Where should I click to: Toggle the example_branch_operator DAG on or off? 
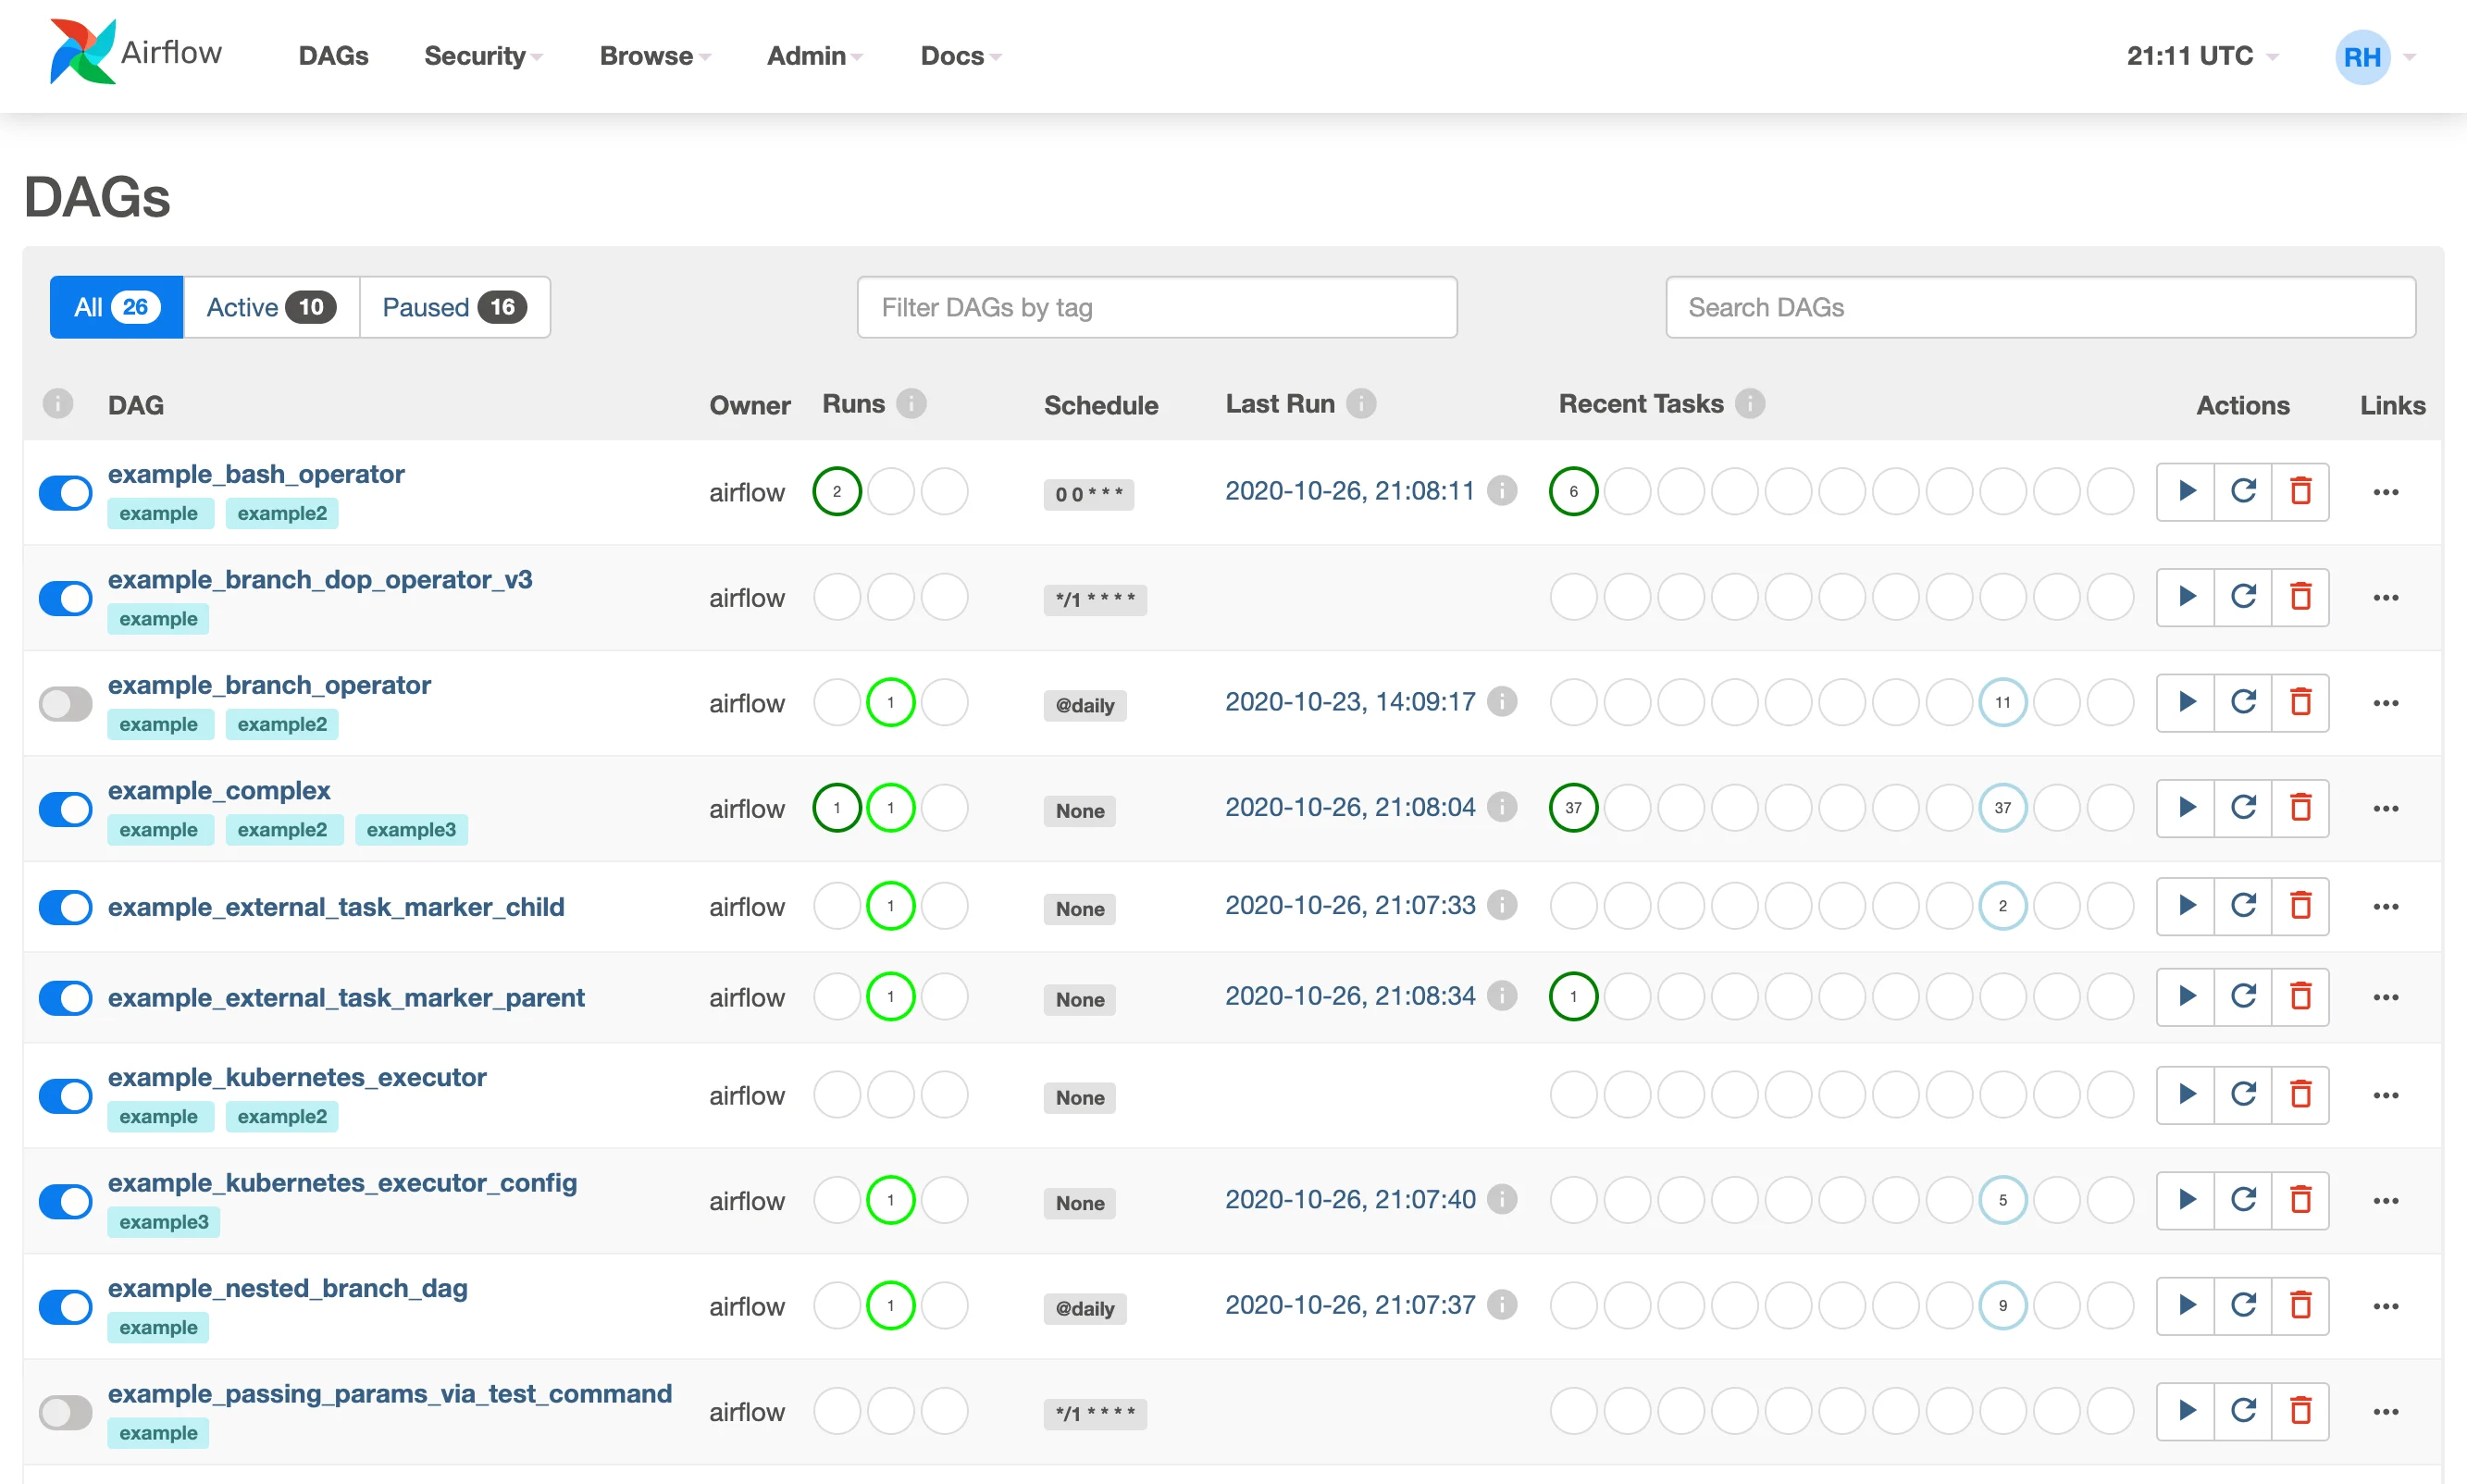[x=64, y=699]
